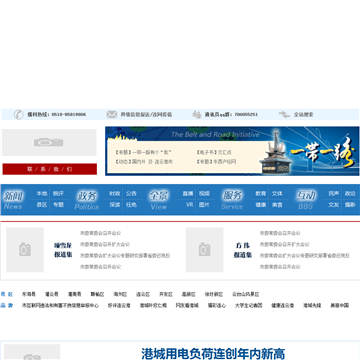
Task: Open first 市委常委会召开会议 headline in 方伟 list
Action: coord(280,233)
